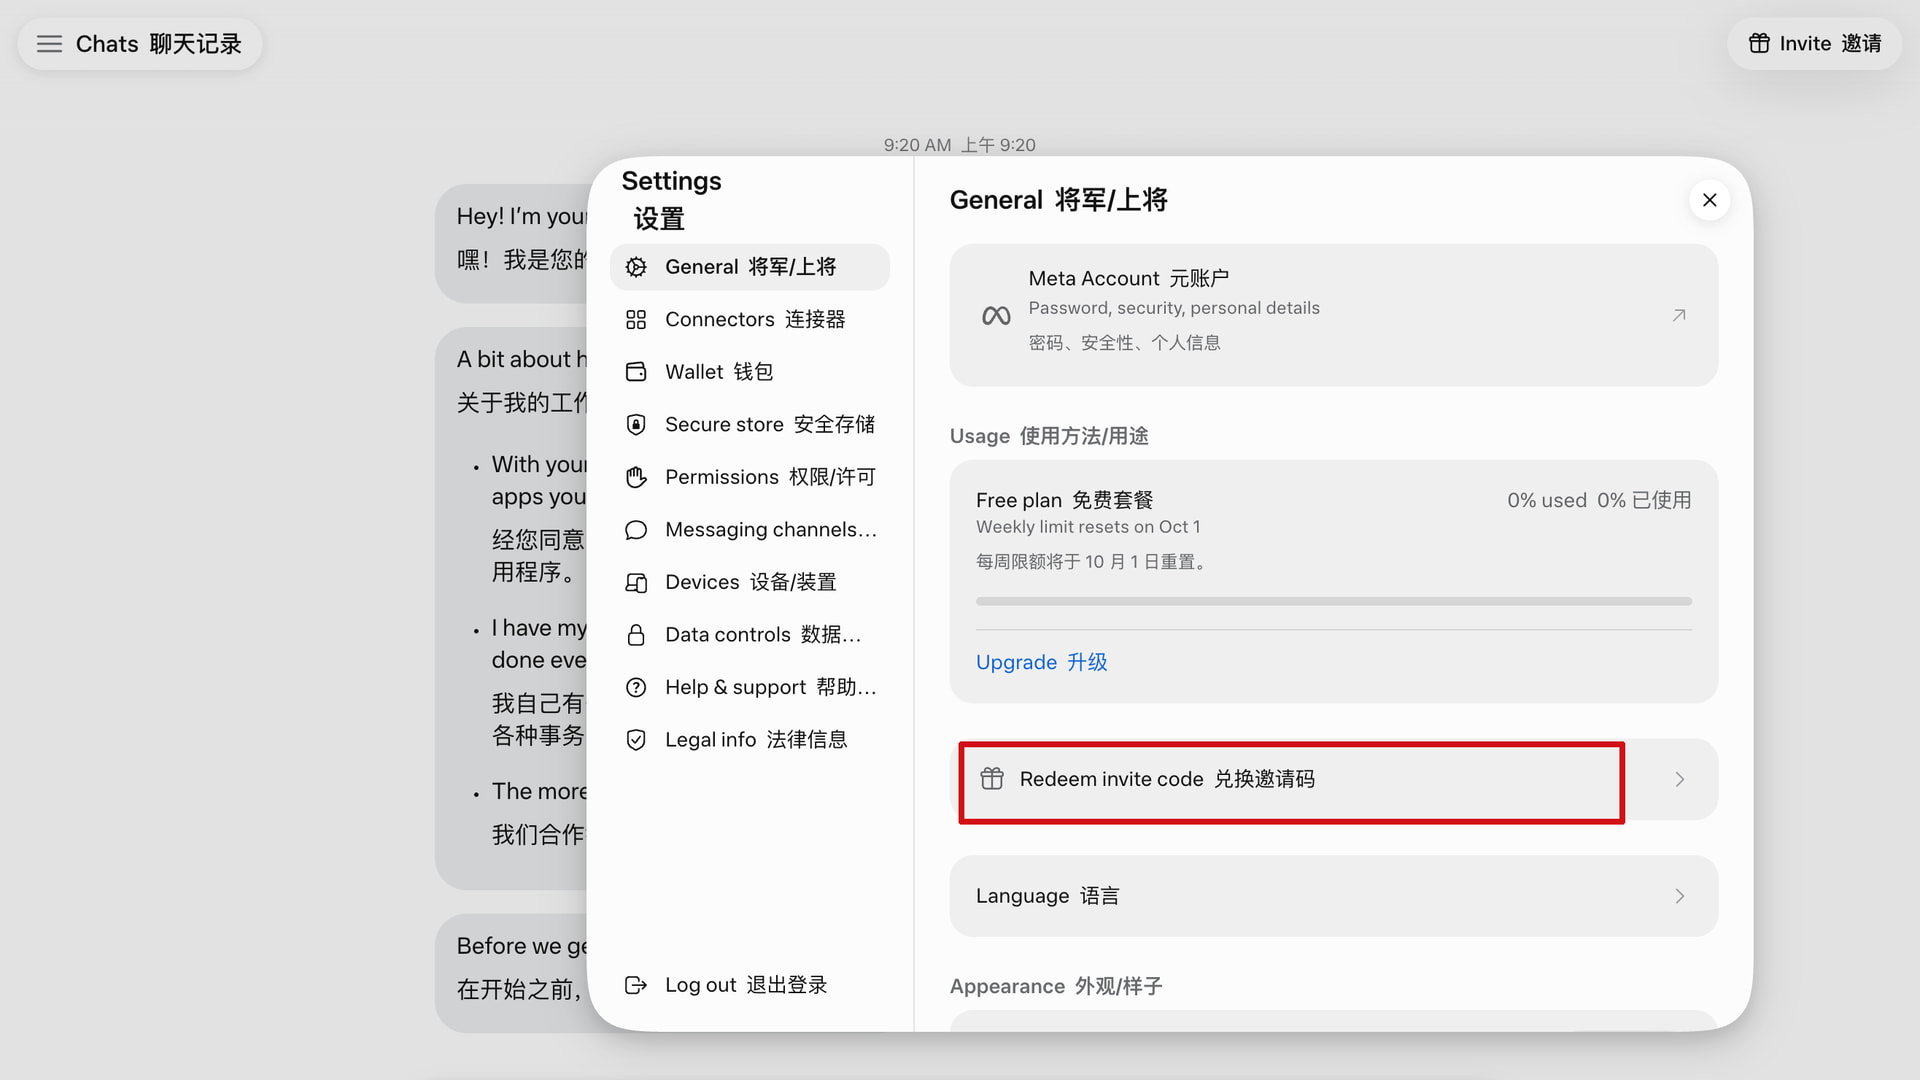Click the Upgrade link
Screen dimensions: 1920x1080
click(x=1041, y=662)
